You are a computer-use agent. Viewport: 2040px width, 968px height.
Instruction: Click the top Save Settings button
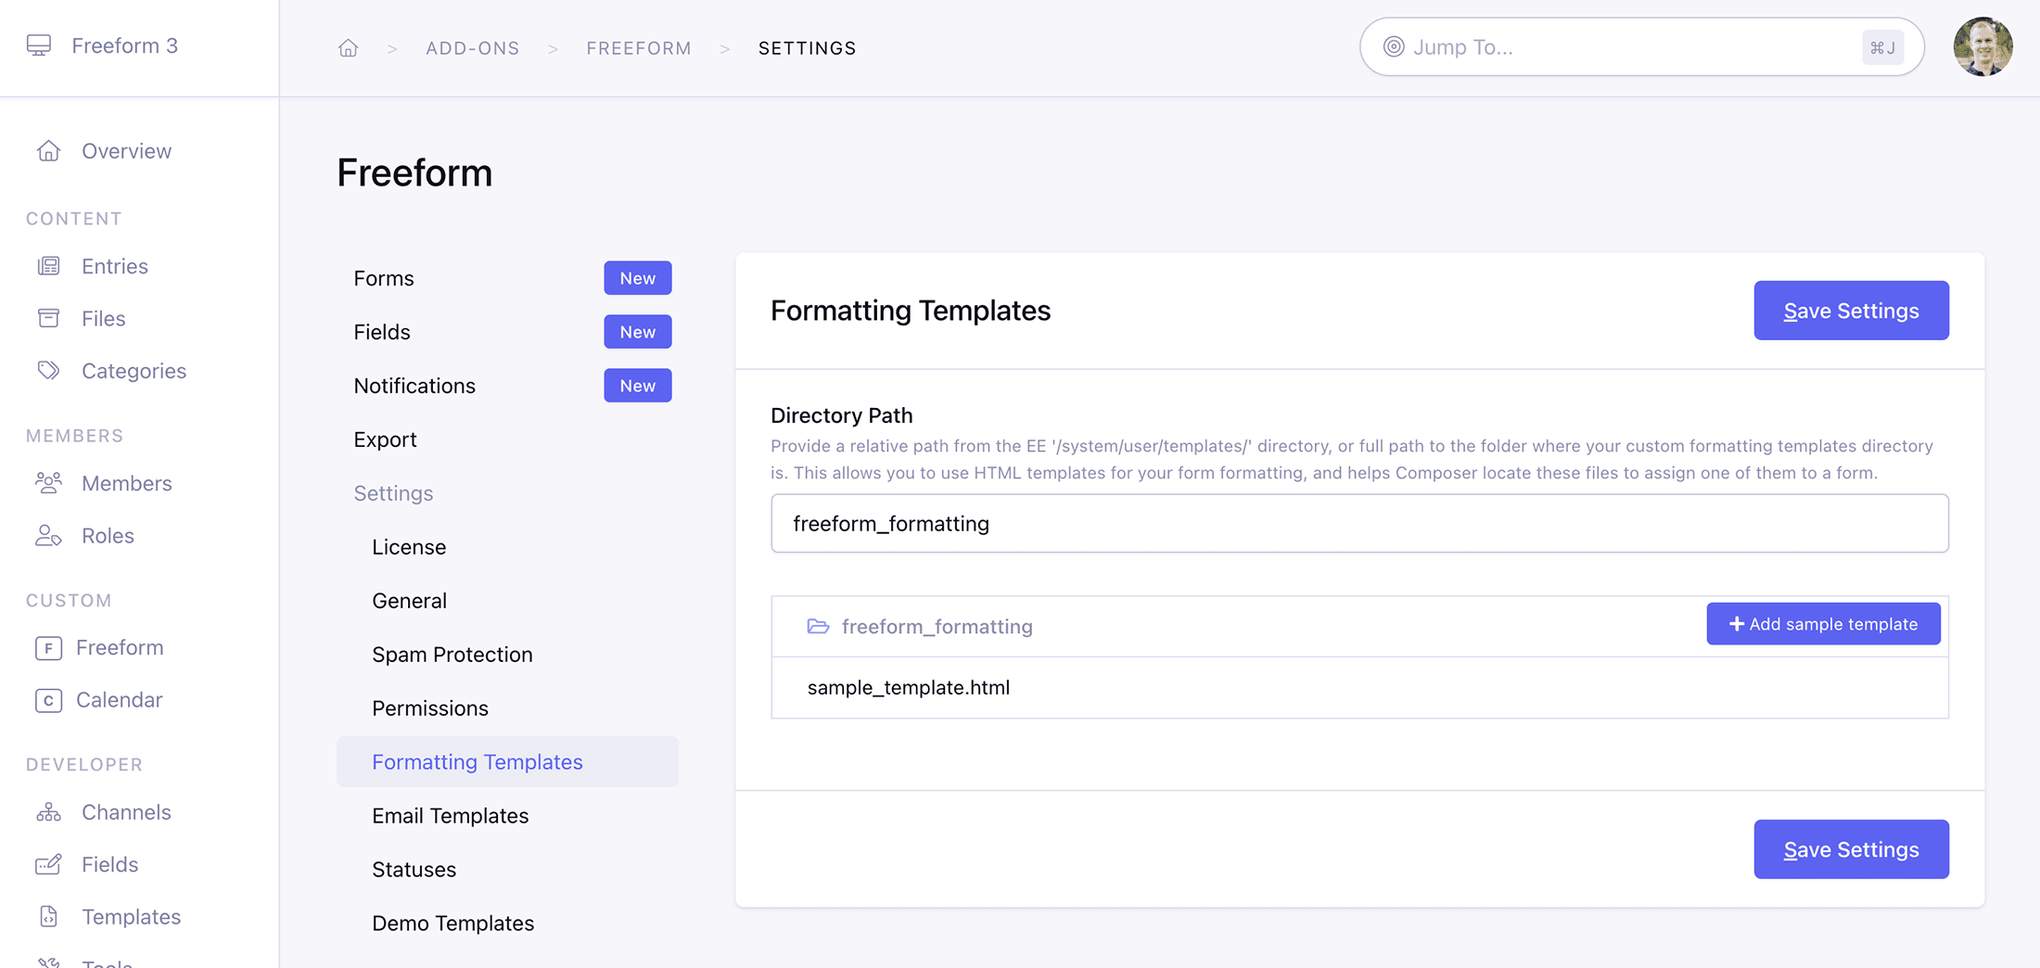click(x=1851, y=310)
